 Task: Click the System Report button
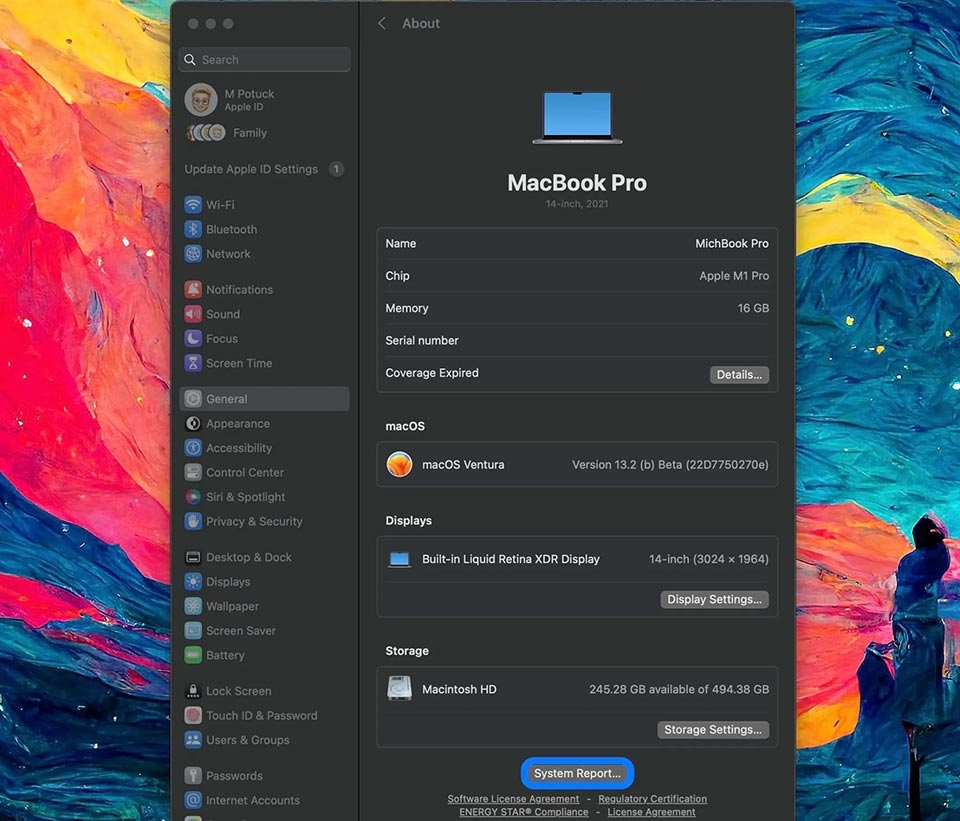point(577,772)
